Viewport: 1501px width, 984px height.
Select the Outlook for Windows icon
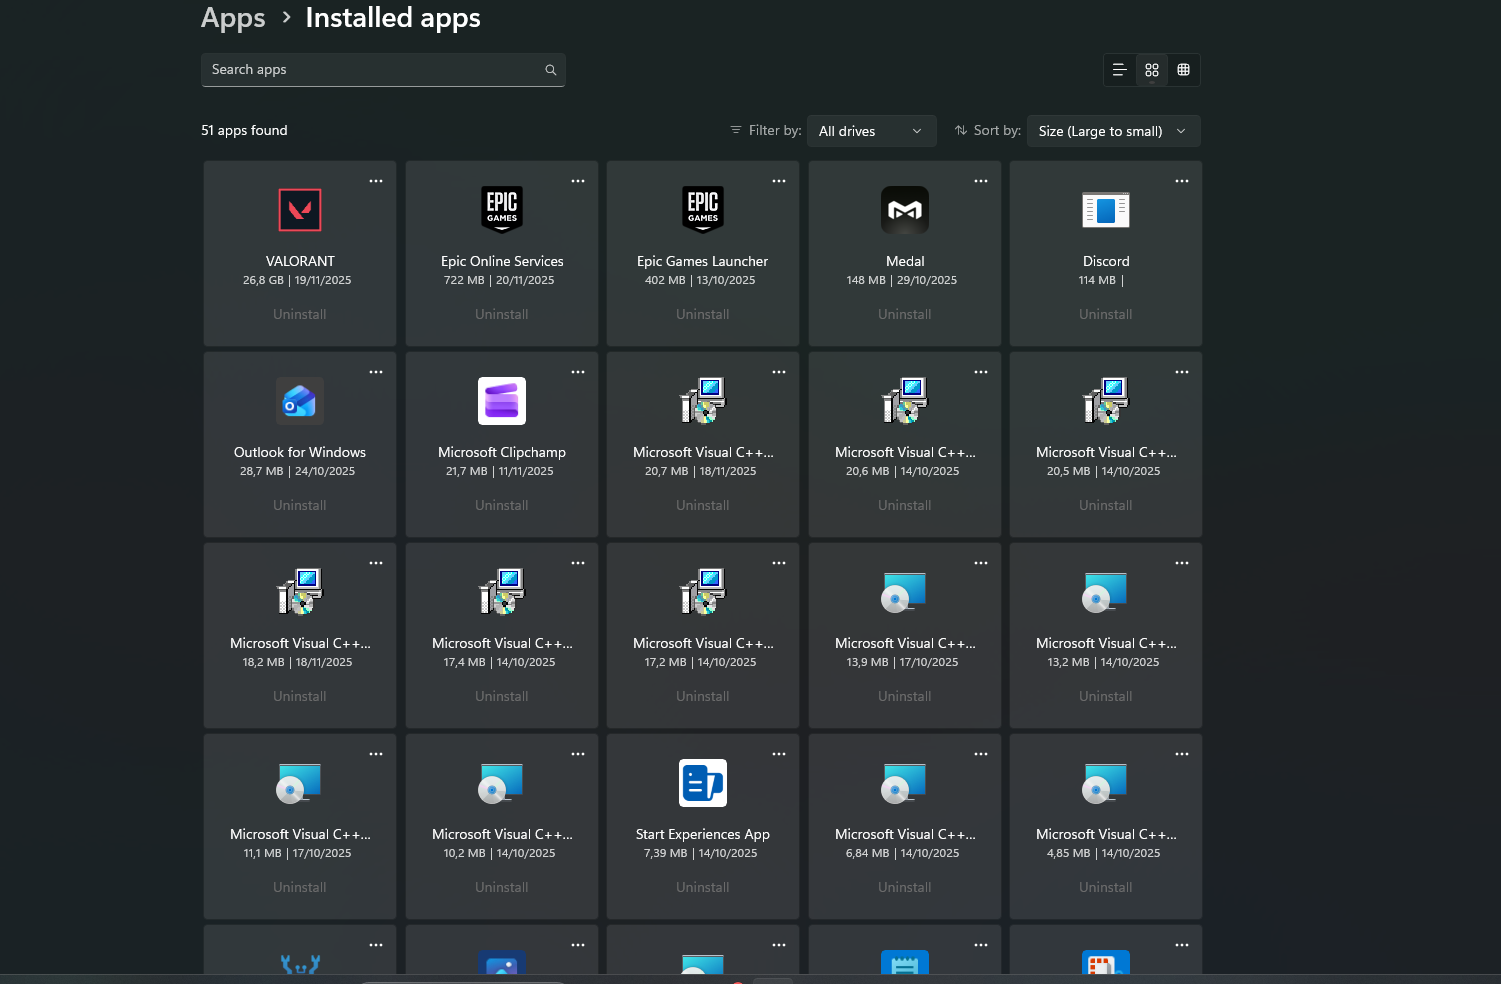(300, 401)
